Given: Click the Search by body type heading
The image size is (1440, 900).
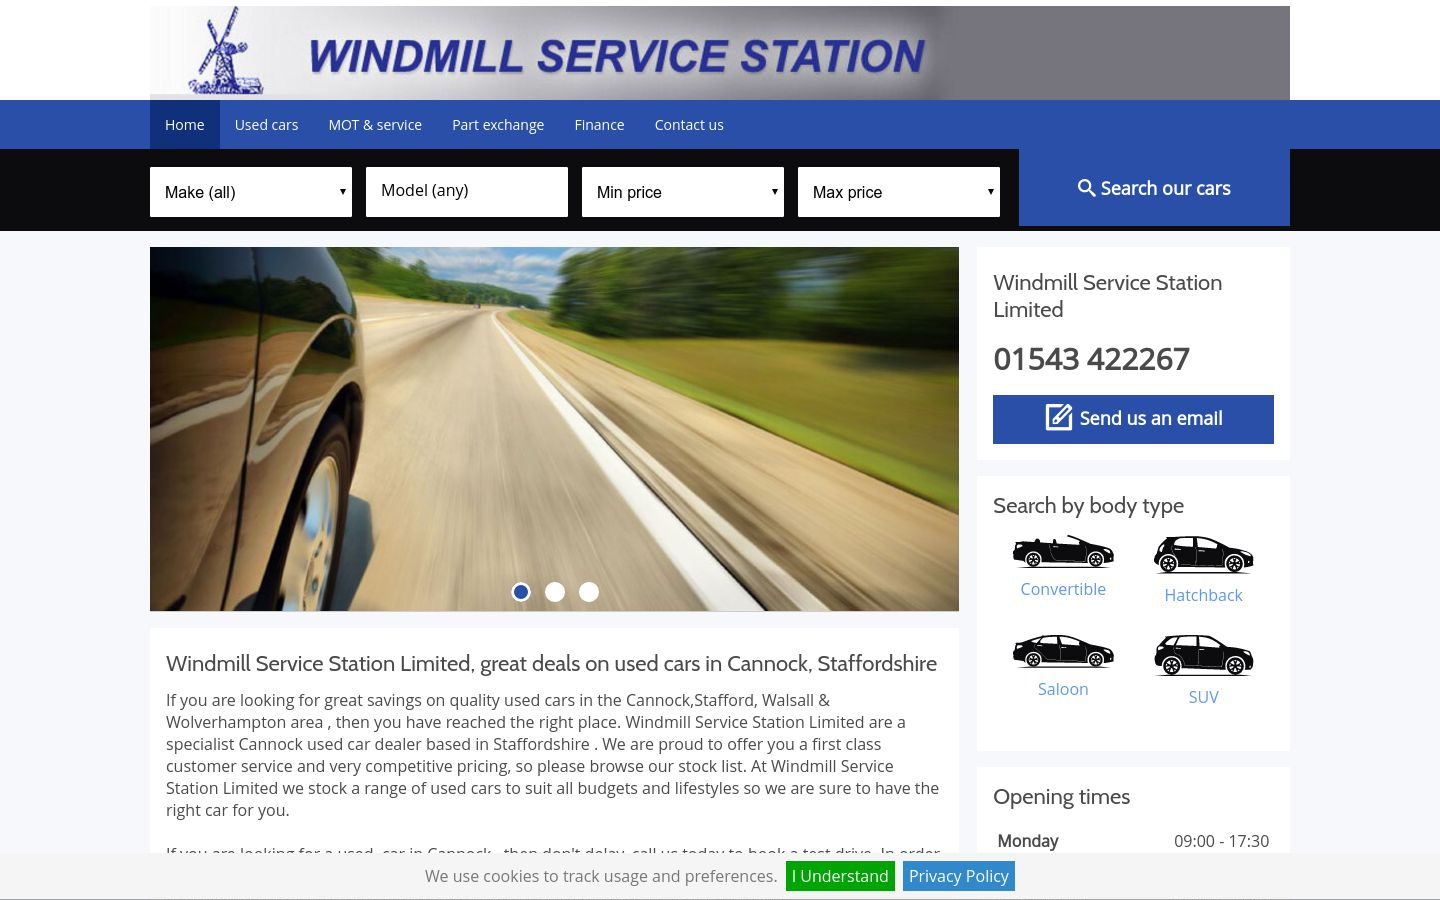Looking at the screenshot, I should pyautogui.click(x=1088, y=506).
